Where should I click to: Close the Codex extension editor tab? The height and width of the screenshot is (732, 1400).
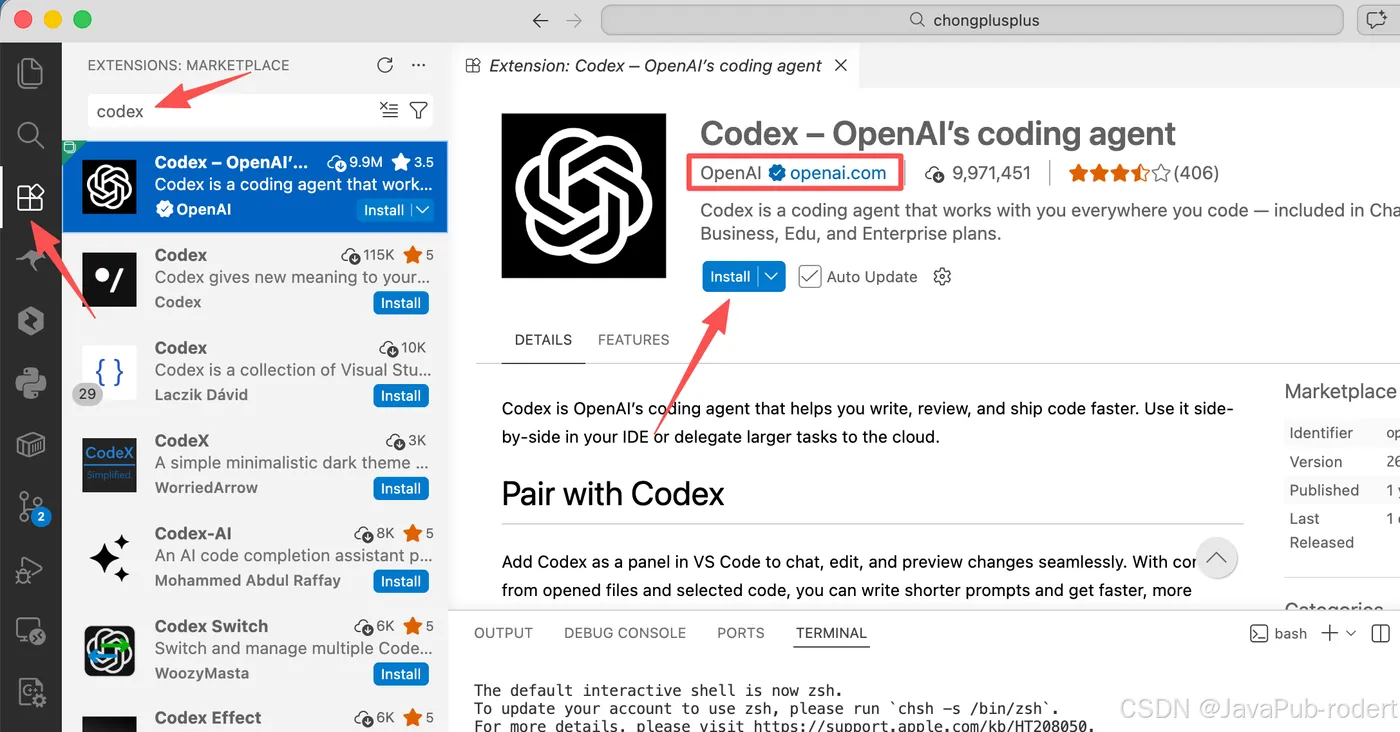841,65
